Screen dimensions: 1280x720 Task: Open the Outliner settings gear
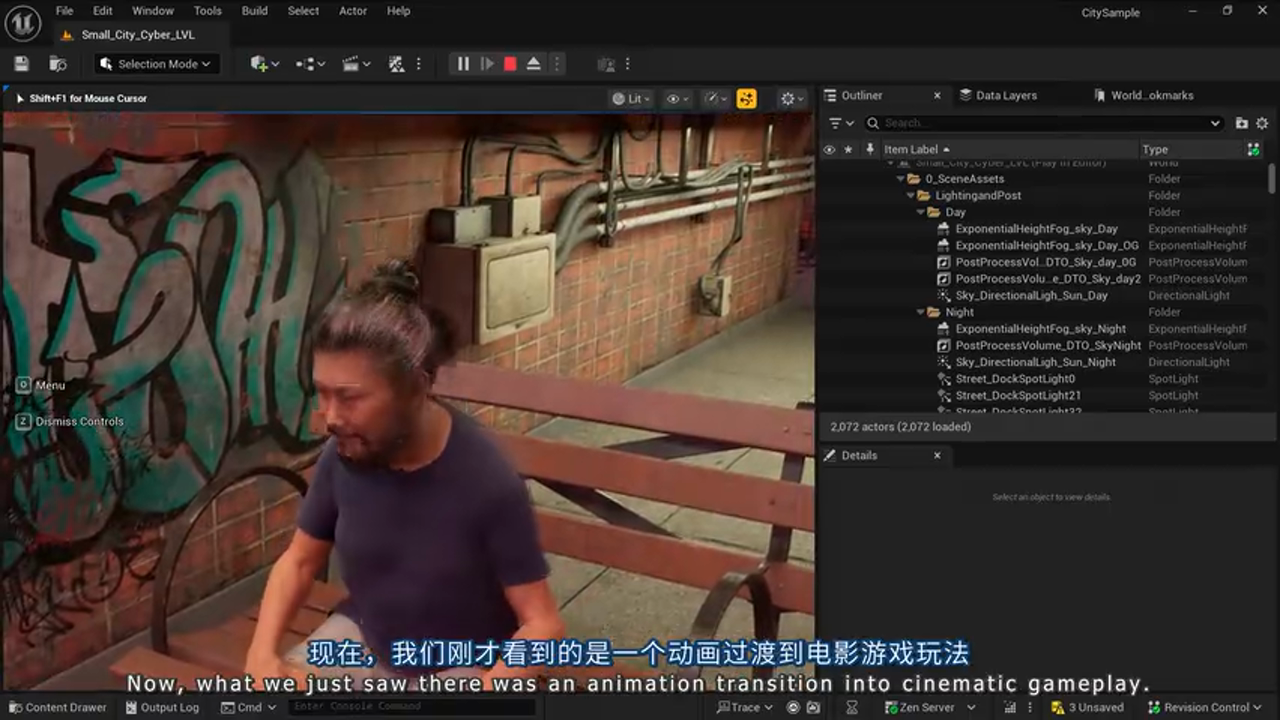pyautogui.click(x=1262, y=122)
